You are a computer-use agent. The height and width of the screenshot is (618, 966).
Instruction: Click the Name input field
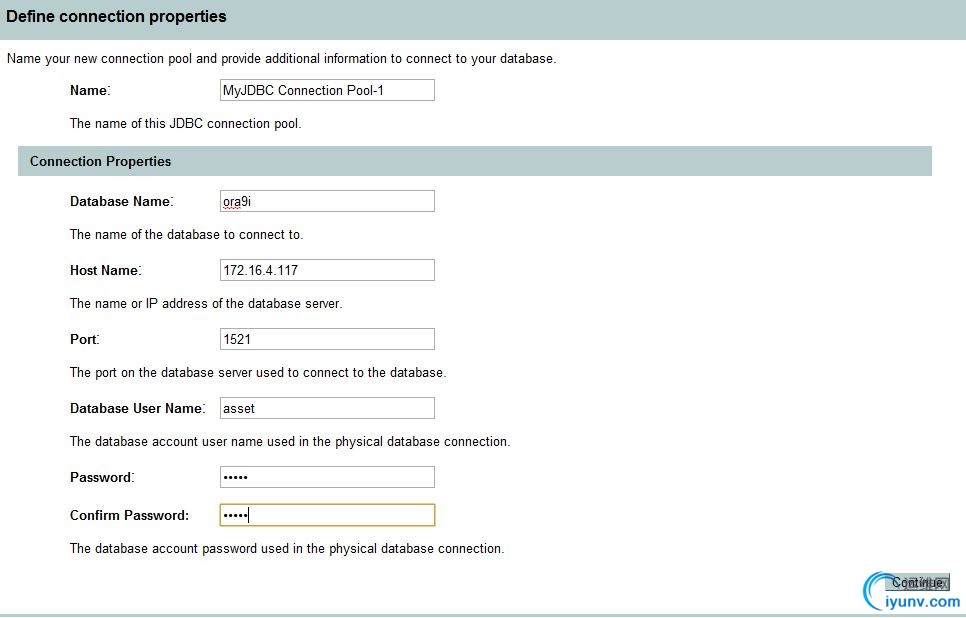point(327,91)
